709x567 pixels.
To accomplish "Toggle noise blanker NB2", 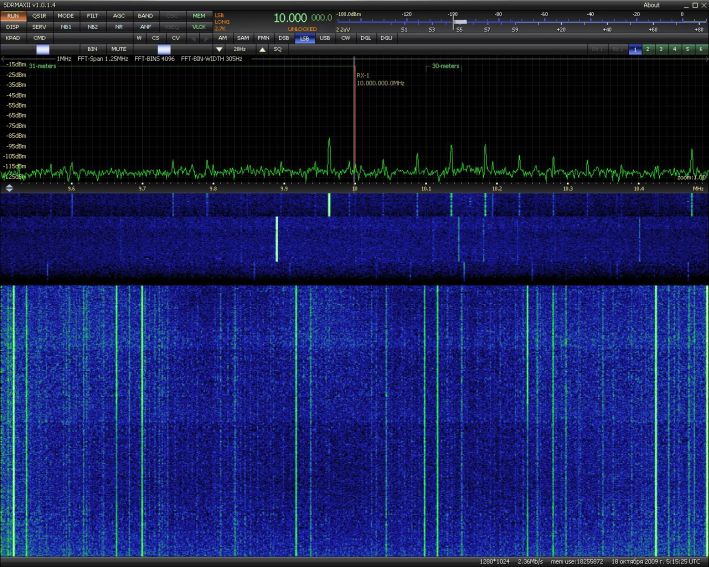I will pos(92,27).
